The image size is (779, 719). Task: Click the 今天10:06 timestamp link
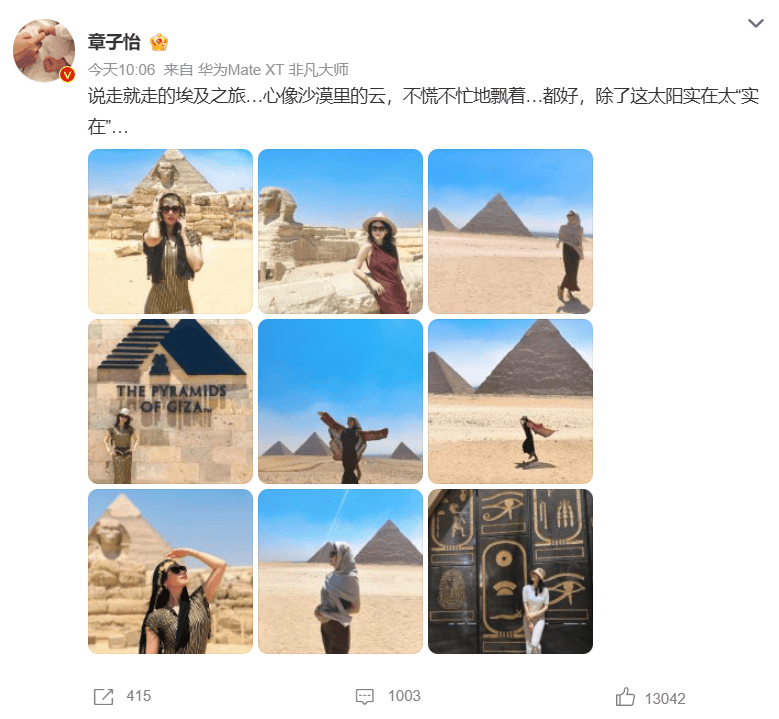click(122, 70)
